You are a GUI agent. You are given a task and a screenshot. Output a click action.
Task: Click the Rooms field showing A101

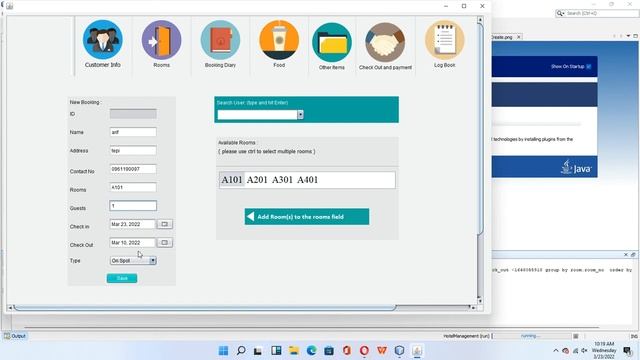(133, 187)
